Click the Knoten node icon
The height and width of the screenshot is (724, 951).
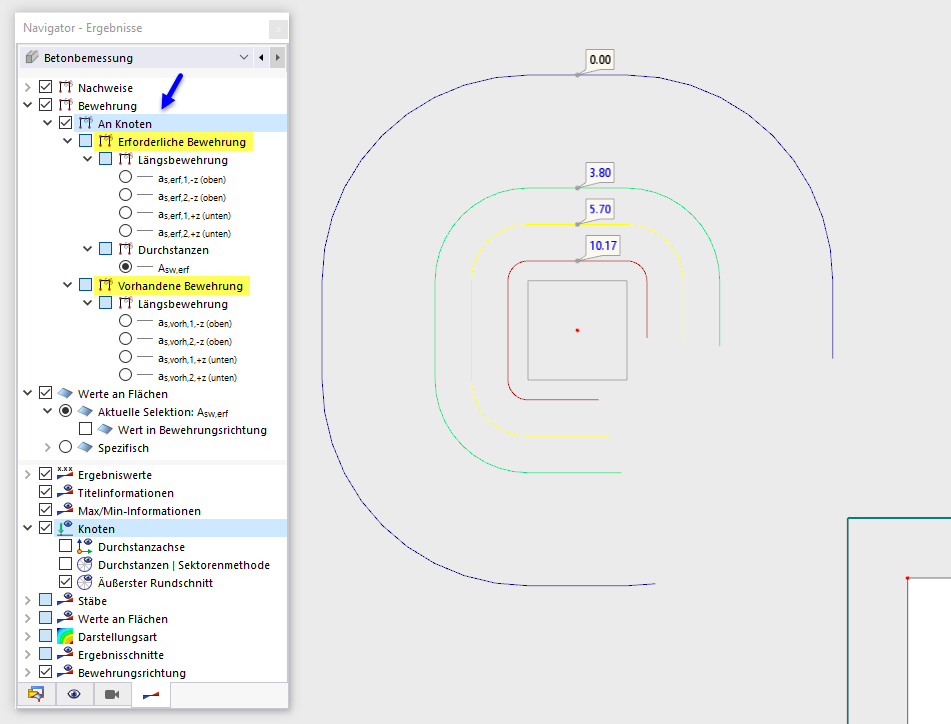[x=66, y=528]
